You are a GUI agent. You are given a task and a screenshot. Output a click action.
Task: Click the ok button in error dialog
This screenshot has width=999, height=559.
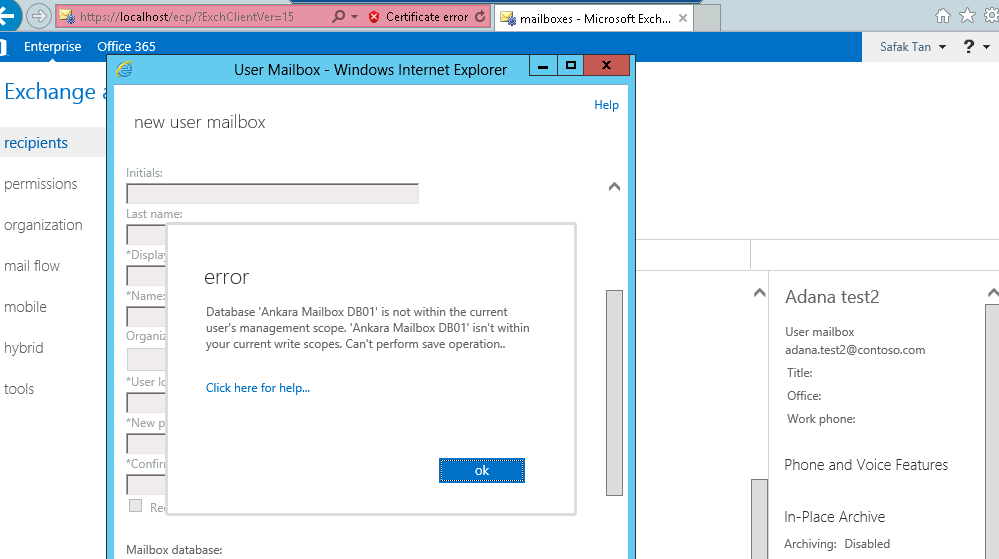point(482,470)
